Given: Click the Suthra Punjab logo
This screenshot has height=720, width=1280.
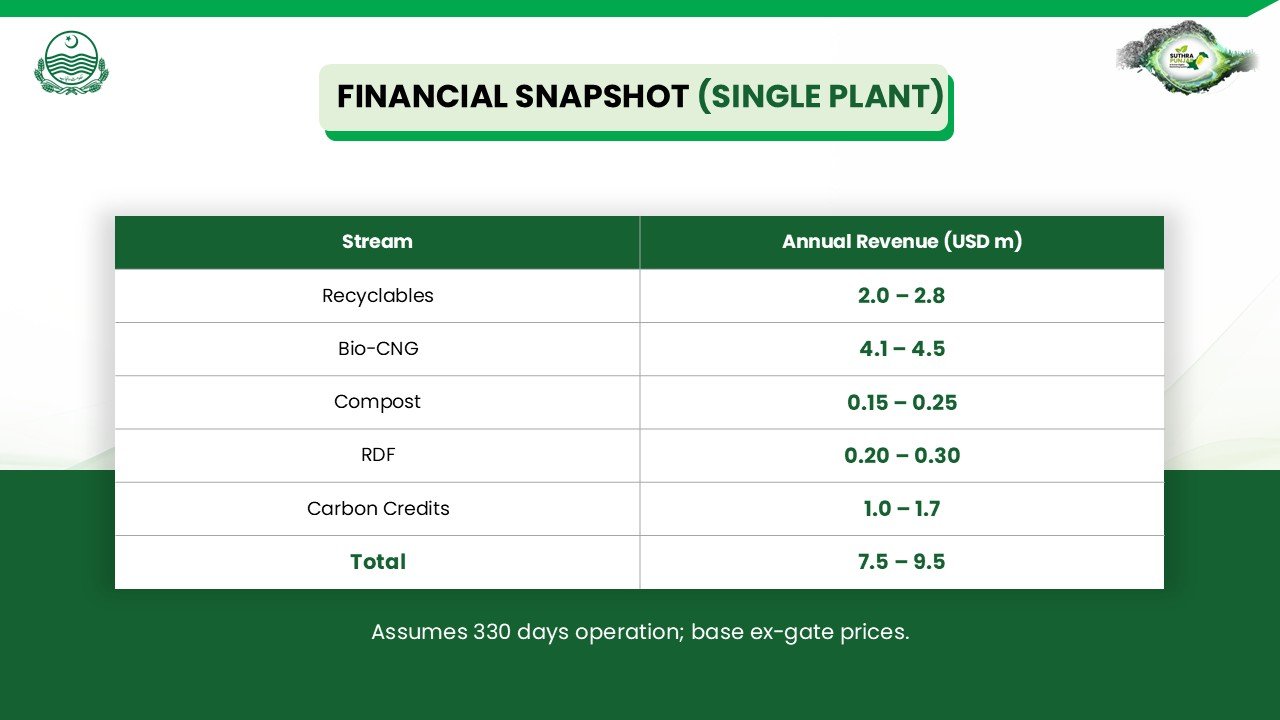Looking at the screenshot, I should tap(1186, 57).
